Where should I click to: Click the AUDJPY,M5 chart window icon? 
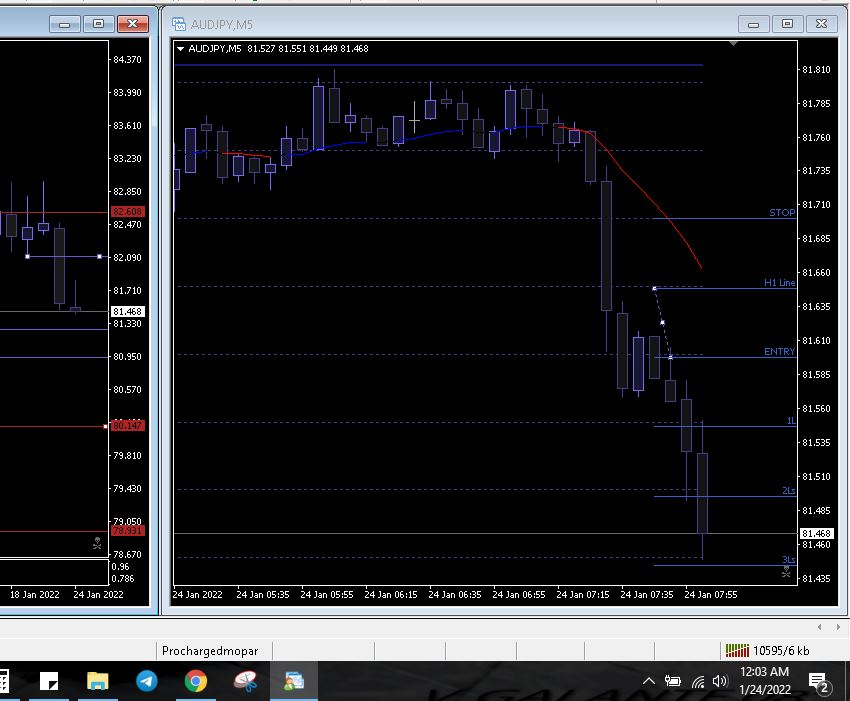(x=179, y=23)
